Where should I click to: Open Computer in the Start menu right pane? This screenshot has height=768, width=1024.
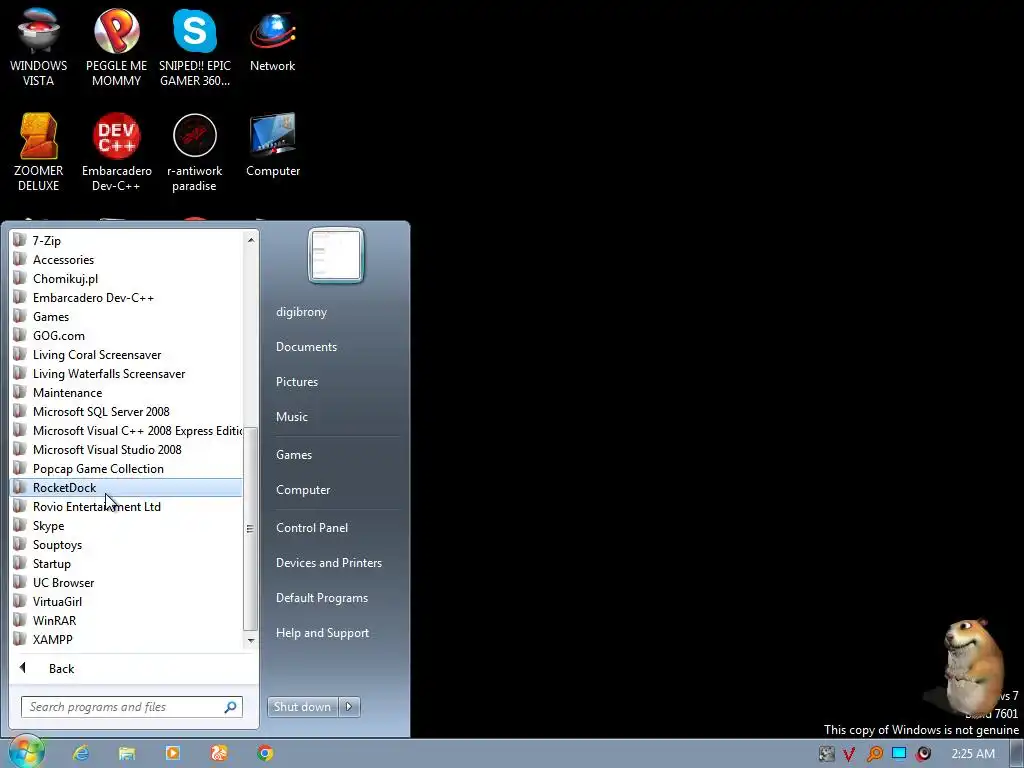[x=303, y=490]
